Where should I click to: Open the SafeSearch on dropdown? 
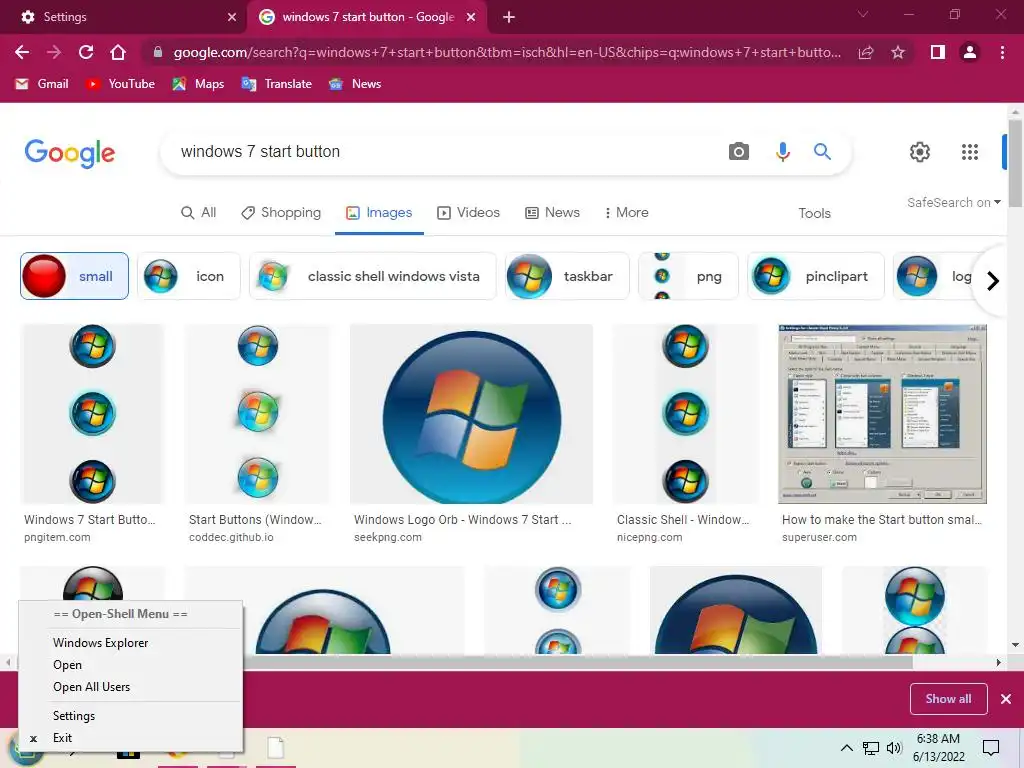tap(953, 203)
